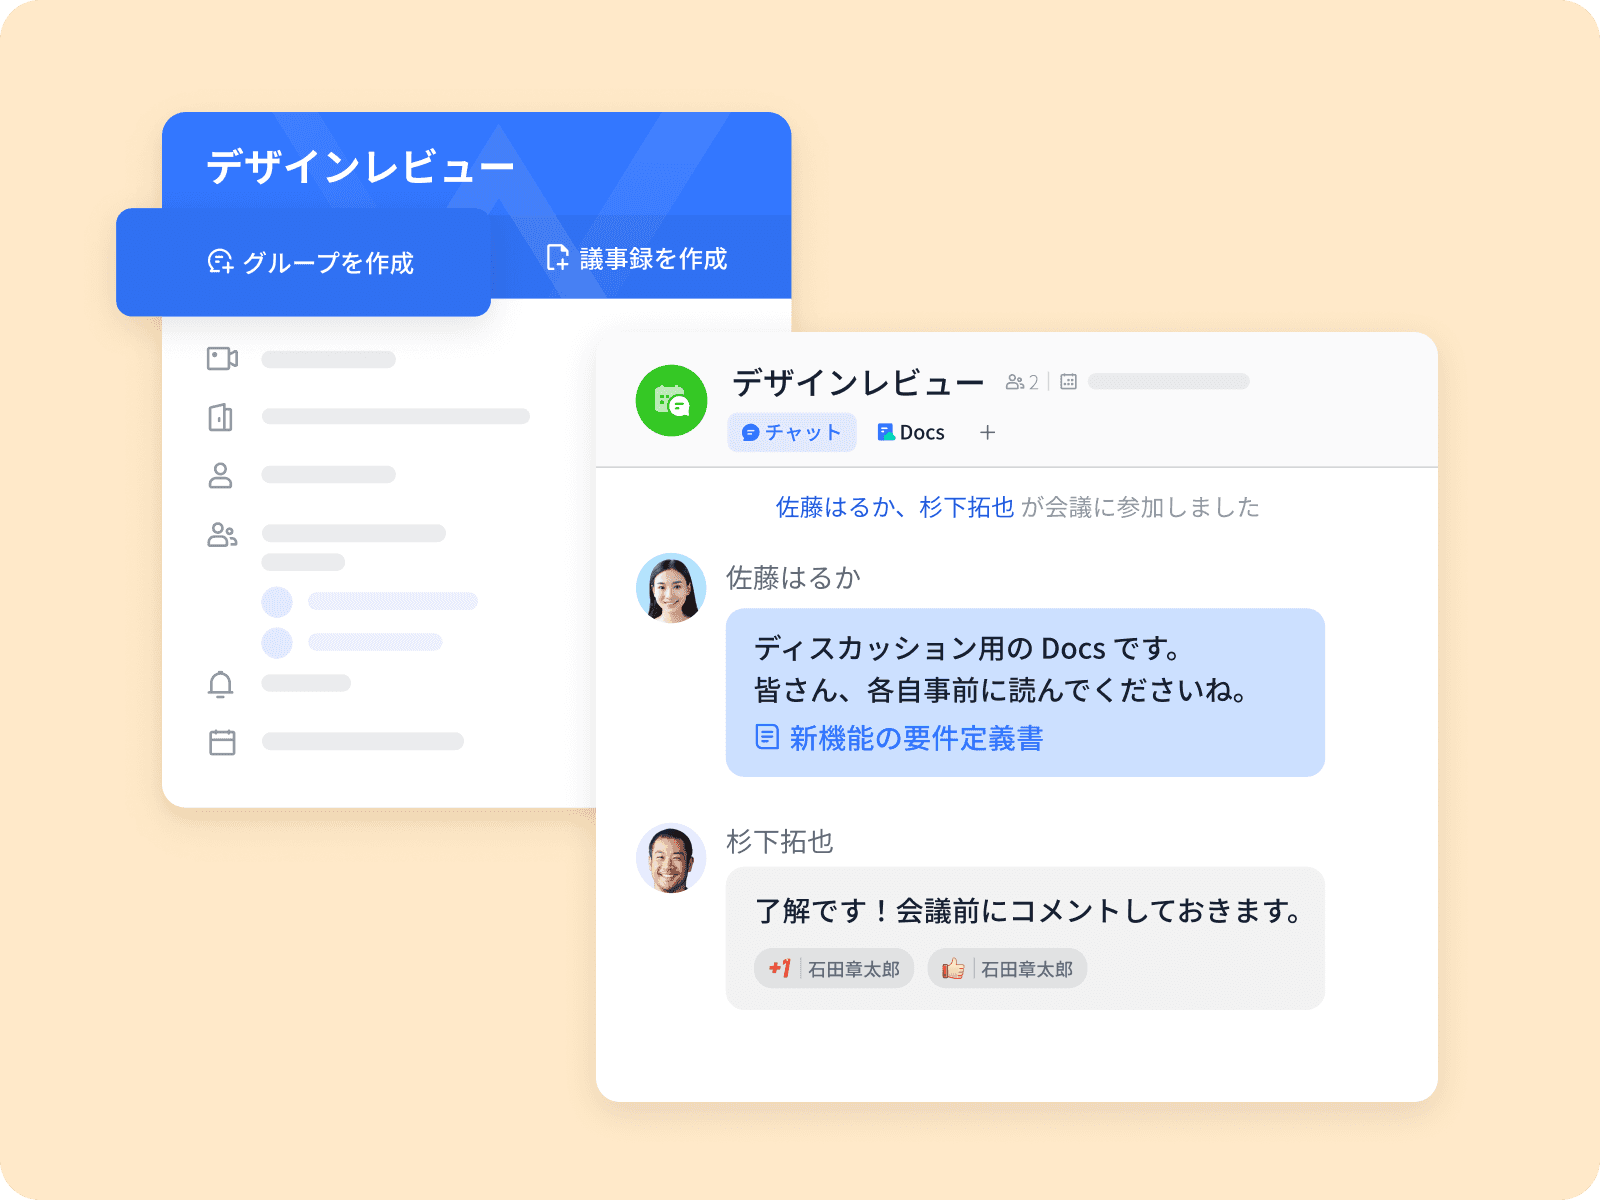Add a new tab with plus icon
The width and height of the screenshot is (1600, 1200).
[988, 432]
